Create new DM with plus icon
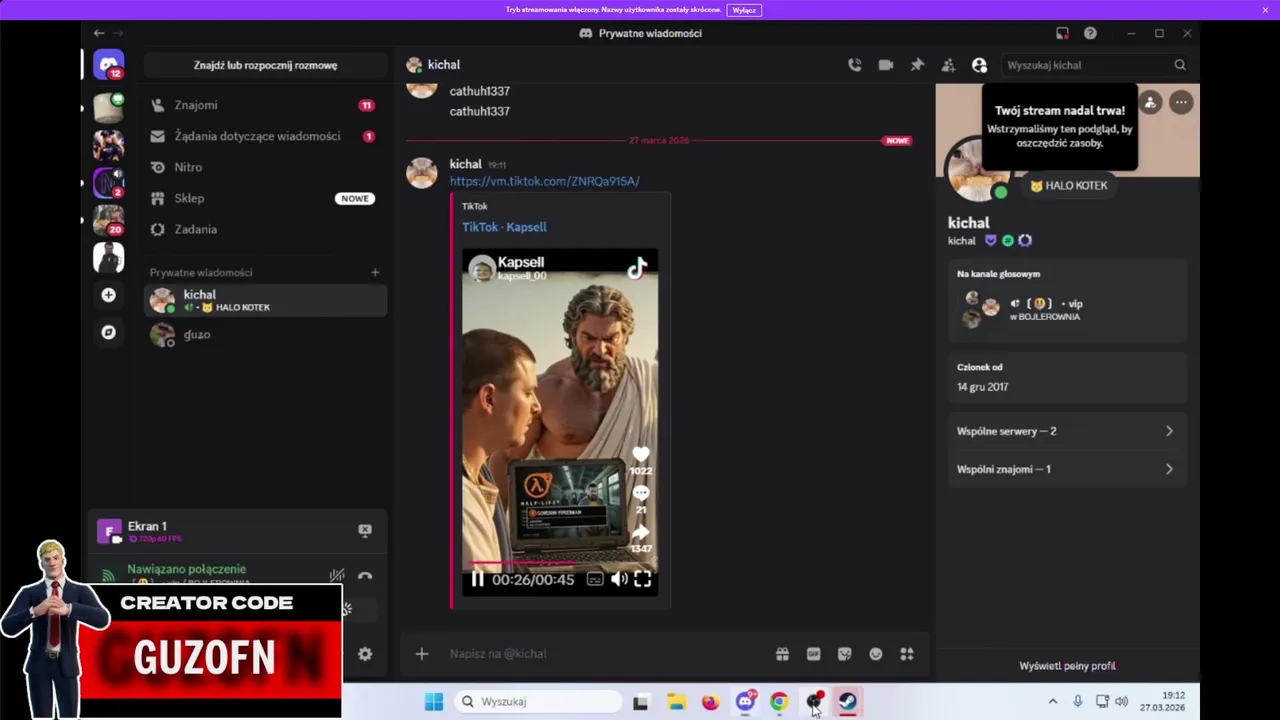This screenshot has height=720, width=1280. pyautogui.click(x=375, y=272)
